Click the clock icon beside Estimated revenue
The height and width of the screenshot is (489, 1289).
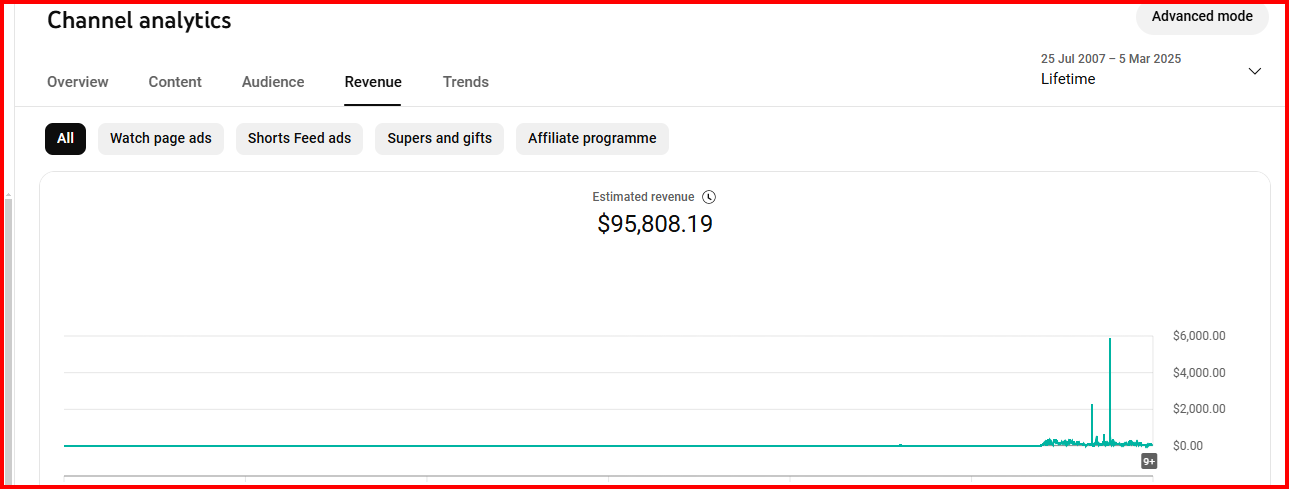point(709,197)
